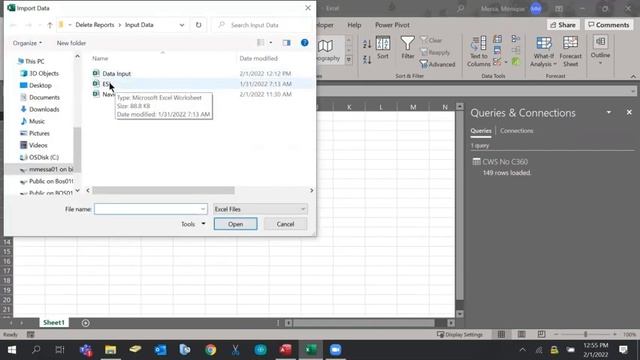The width and height of the screenshot is (640, 360).
Task: Open the view options dropdown arrow
Action: pyautogui.click(x=271, y=43)
